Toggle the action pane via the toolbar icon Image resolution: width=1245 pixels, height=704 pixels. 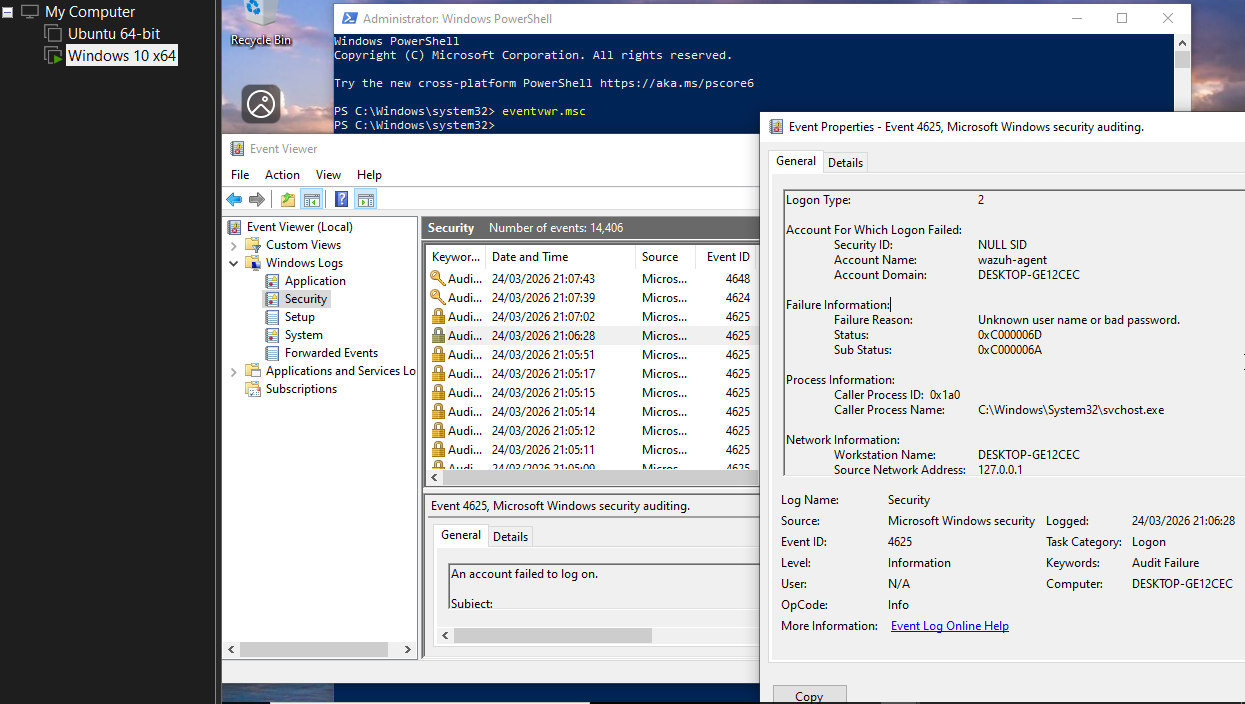coord(364,198)
